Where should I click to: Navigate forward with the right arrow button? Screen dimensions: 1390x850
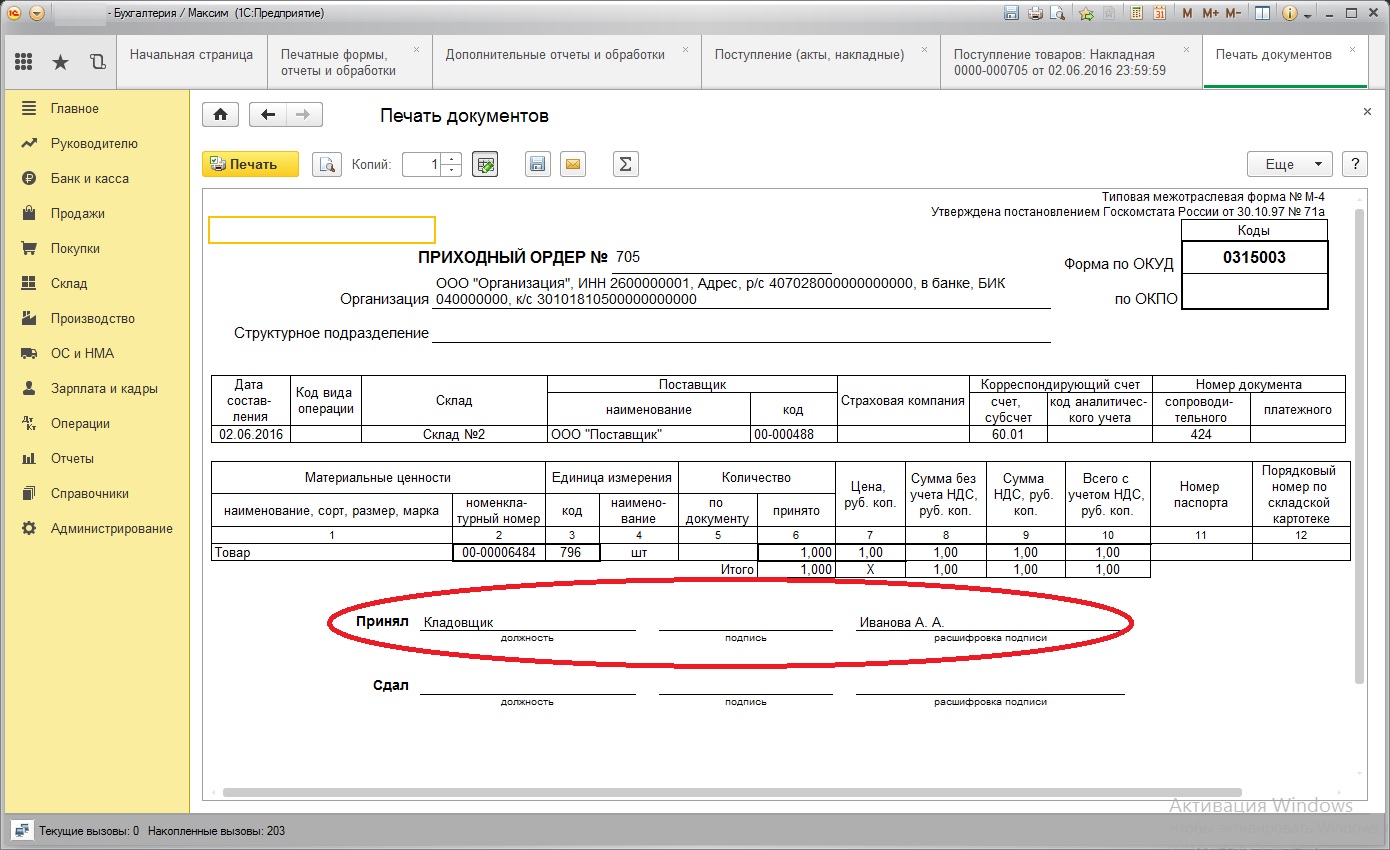click(304, 115)
